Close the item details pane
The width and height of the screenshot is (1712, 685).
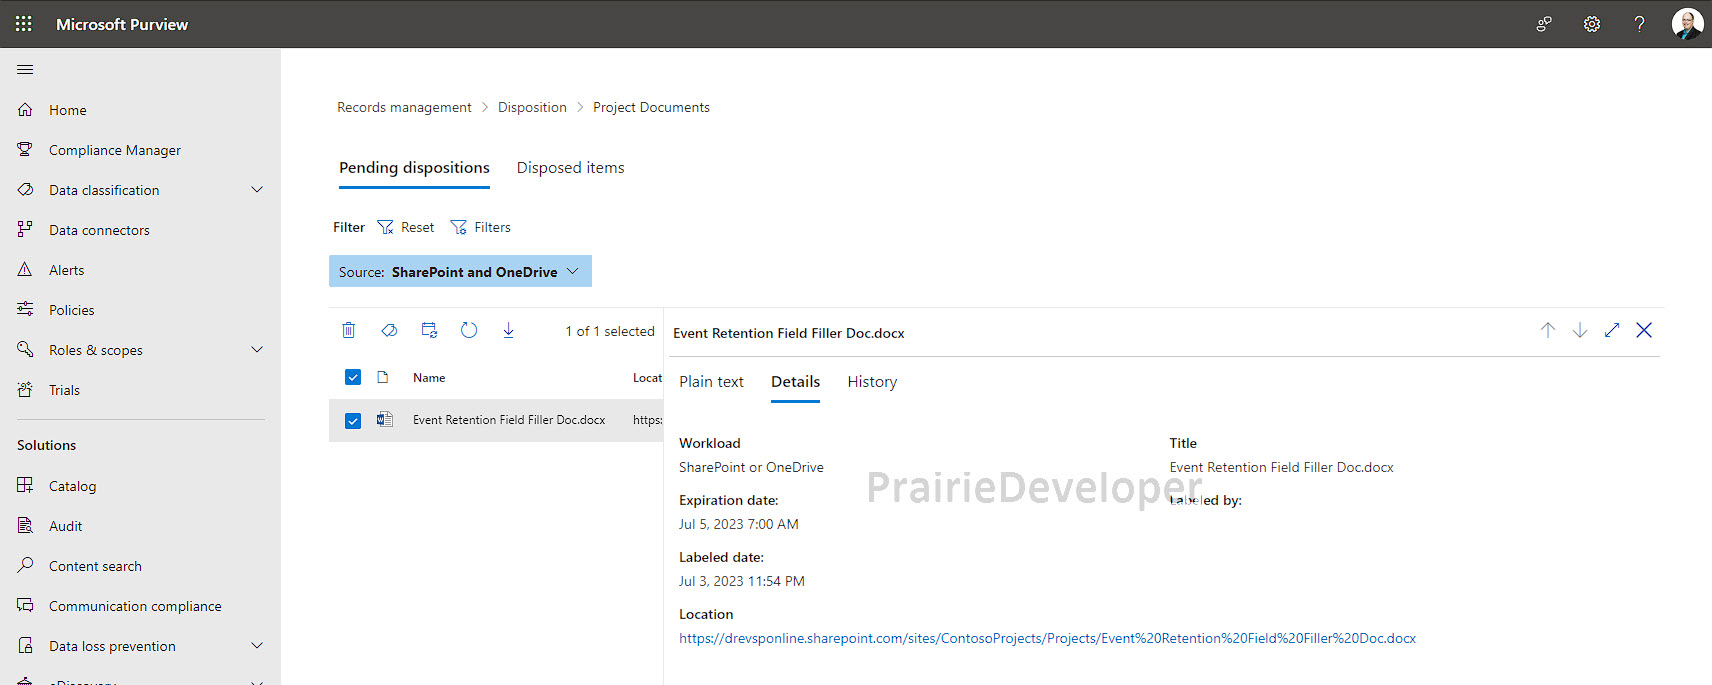(x=1644, y=330)
